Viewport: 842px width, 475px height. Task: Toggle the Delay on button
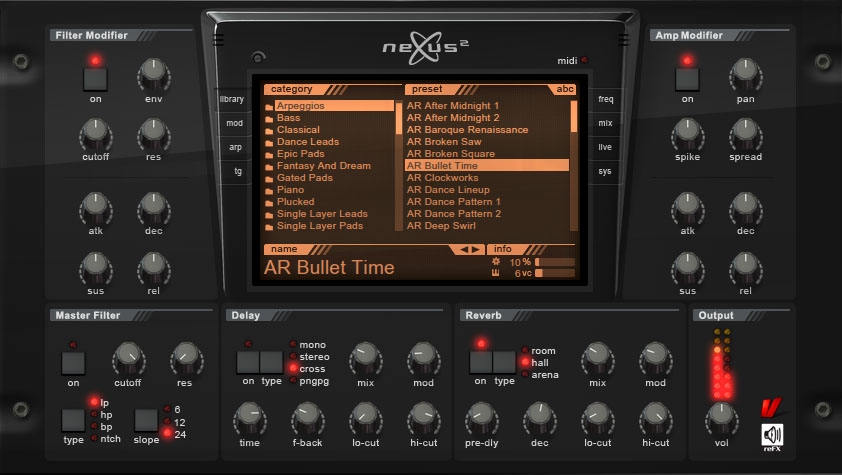[248, 362]
